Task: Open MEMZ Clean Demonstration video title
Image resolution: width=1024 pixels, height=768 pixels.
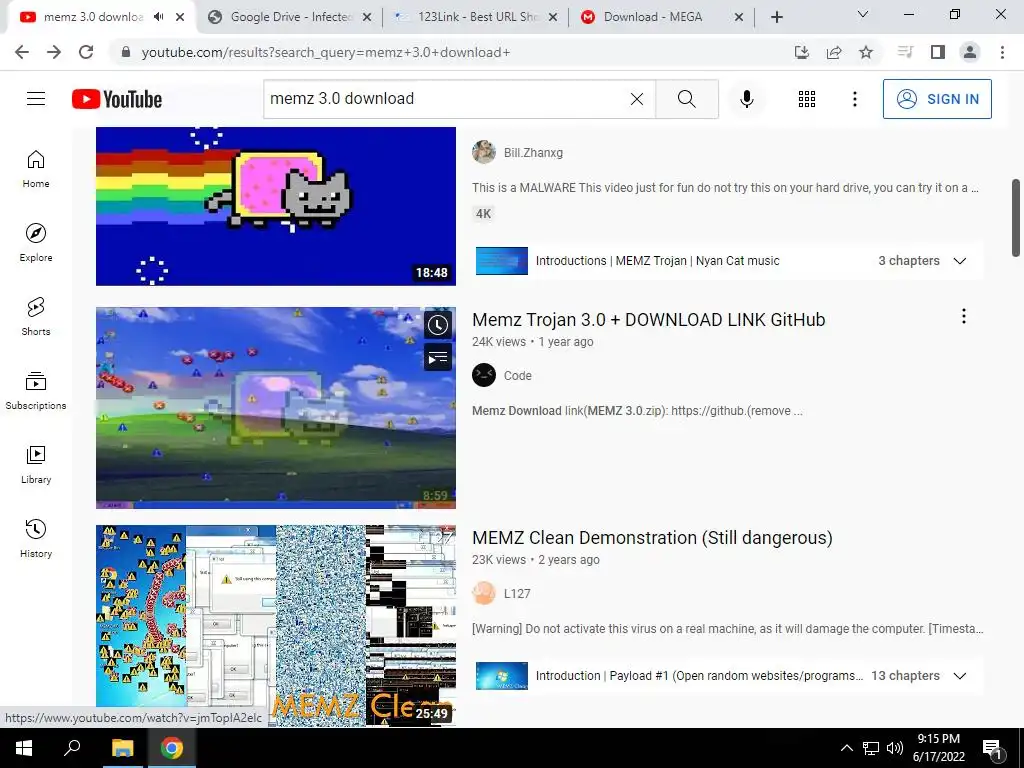Action: (x=652, y=537)
